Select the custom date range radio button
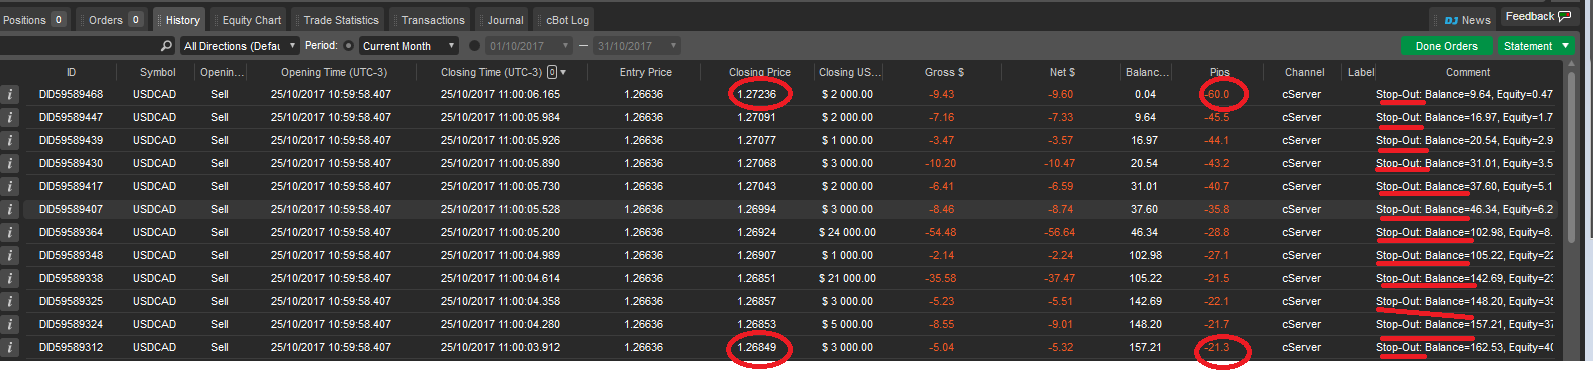 tap(475, 46)
